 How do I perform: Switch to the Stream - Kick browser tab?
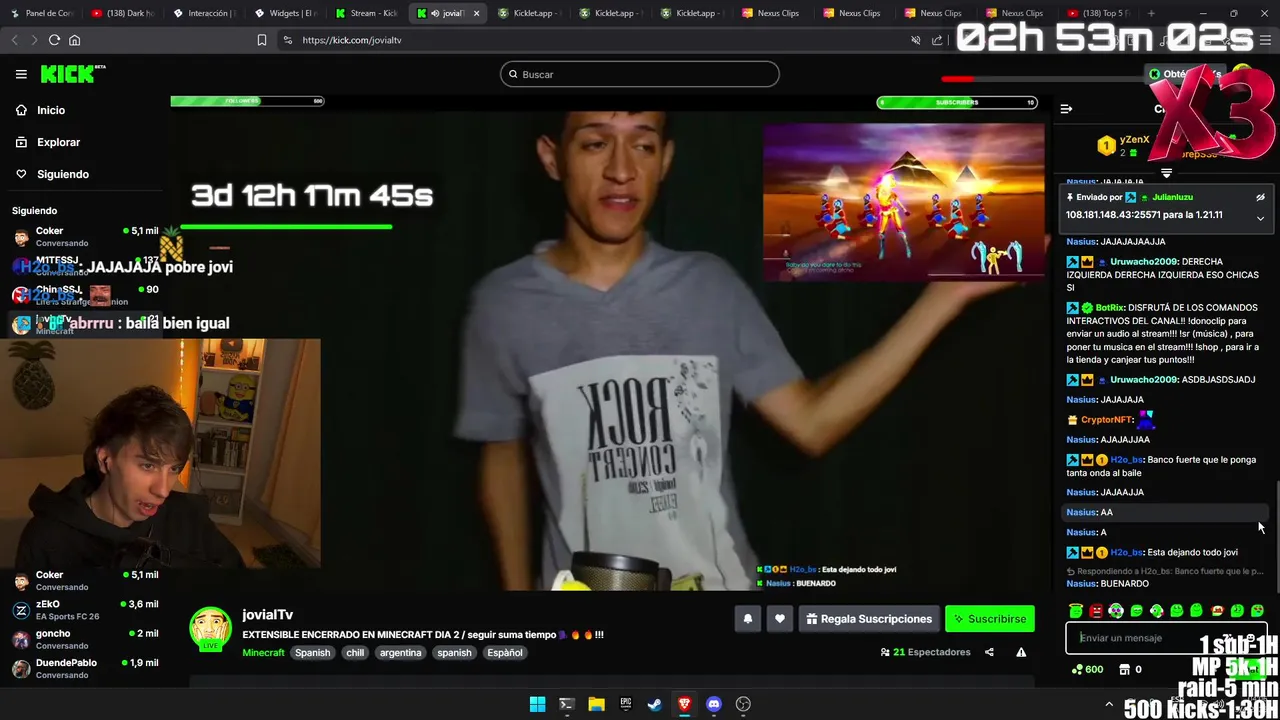(367, 13)
